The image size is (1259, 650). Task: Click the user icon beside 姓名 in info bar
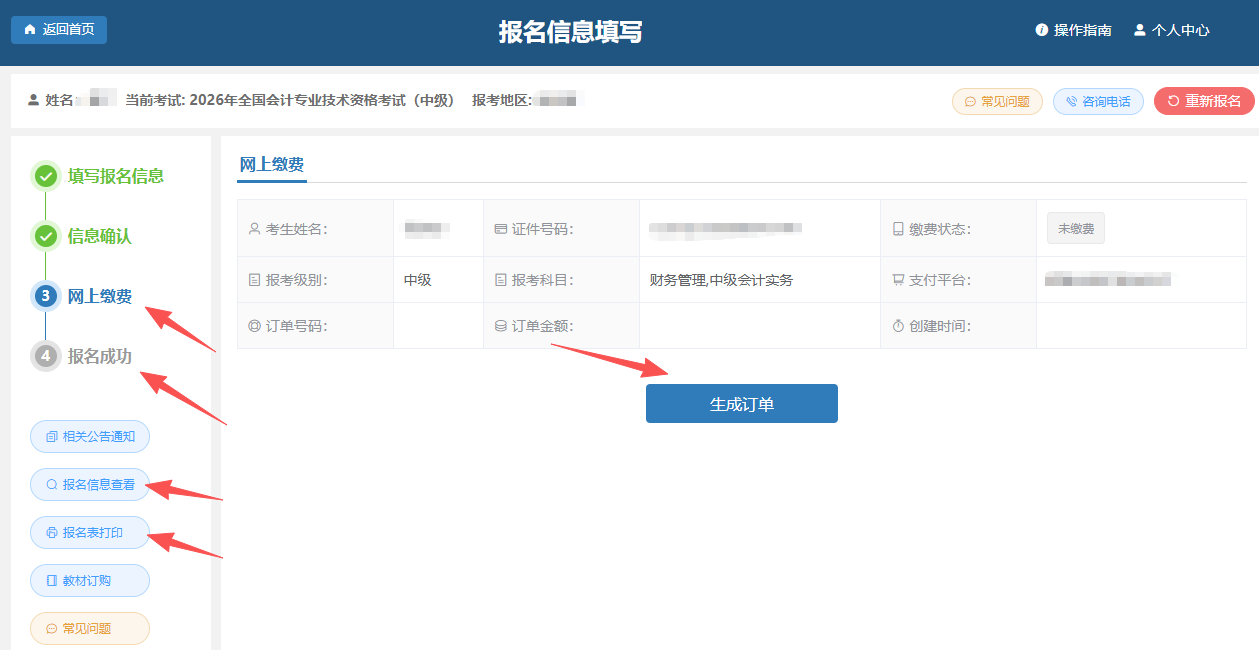point(33,100)
